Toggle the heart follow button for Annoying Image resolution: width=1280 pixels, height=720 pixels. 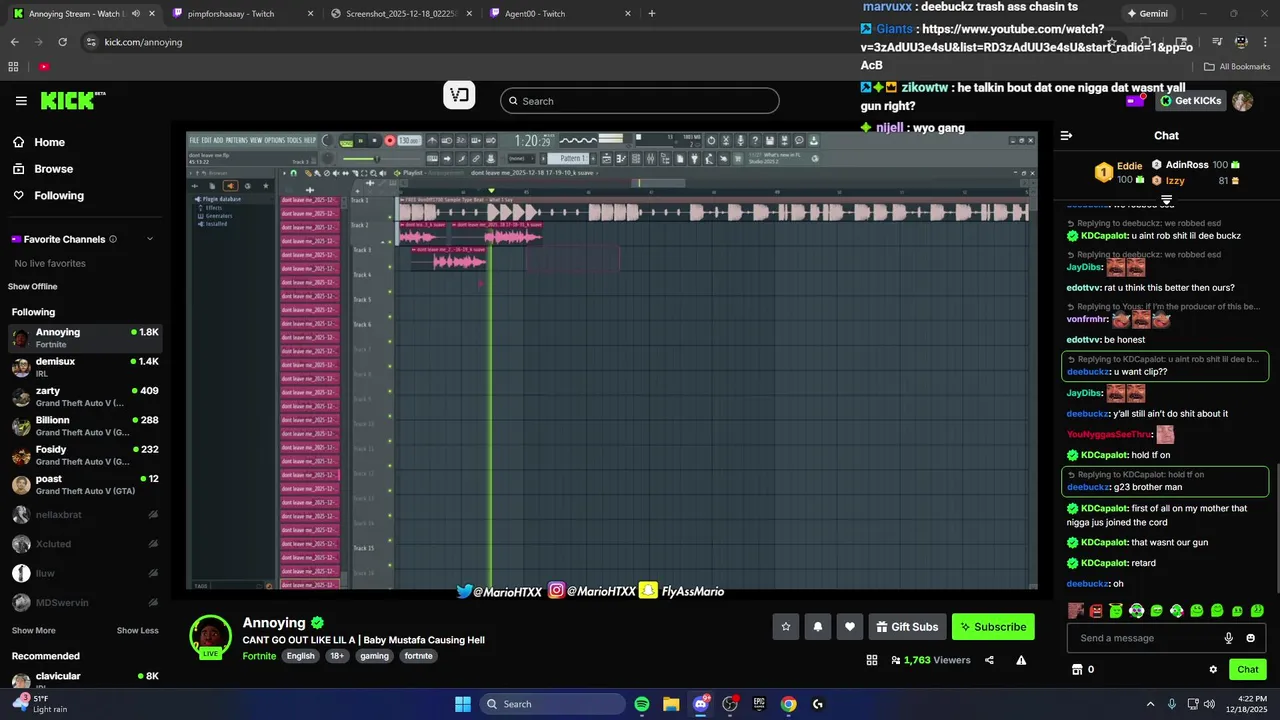(x=850, y=627)
